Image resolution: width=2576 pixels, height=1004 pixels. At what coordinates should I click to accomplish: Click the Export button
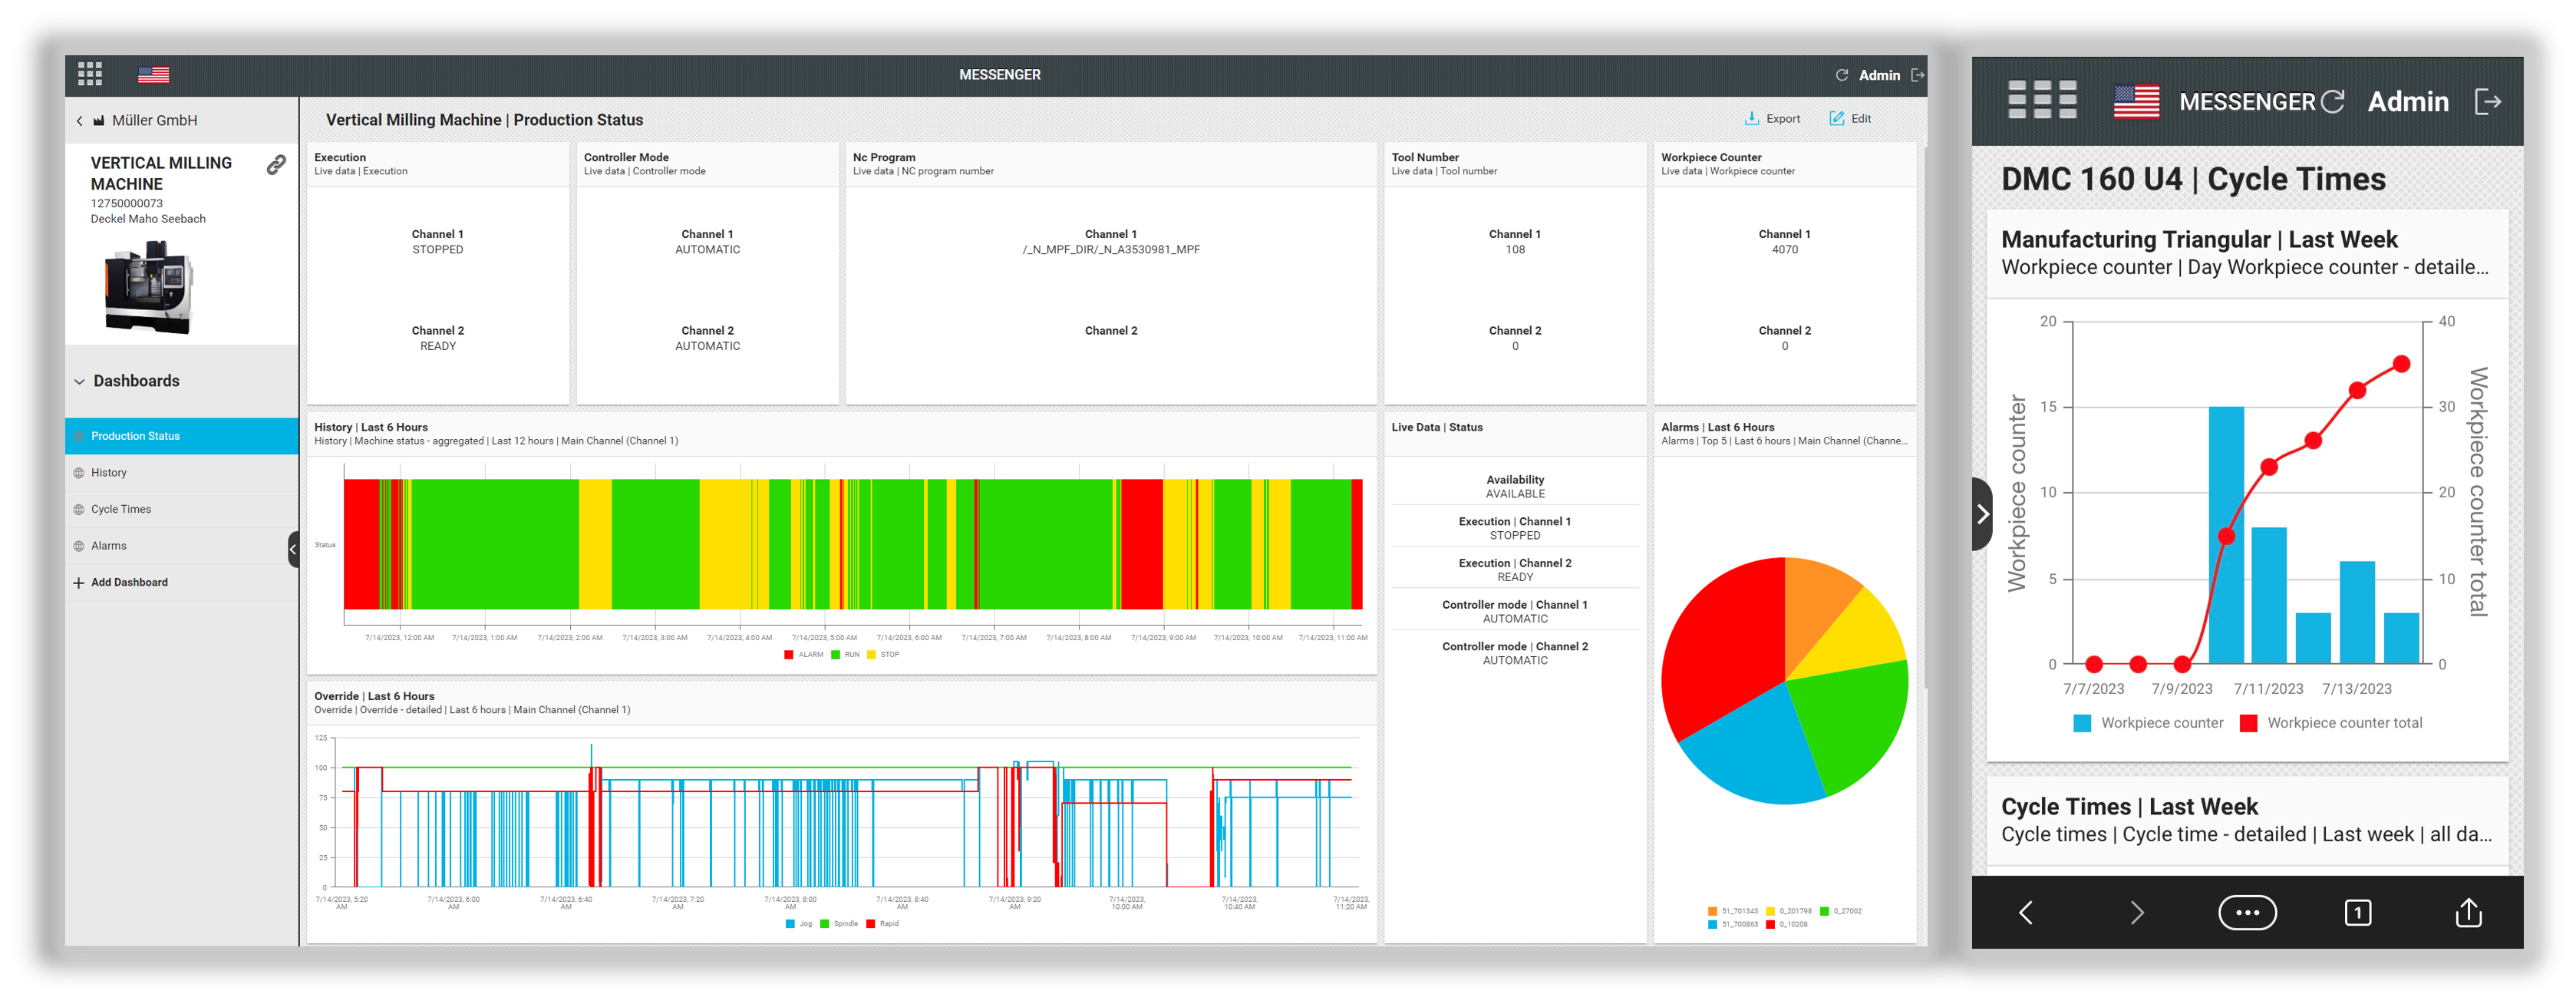click(1772, 118)
